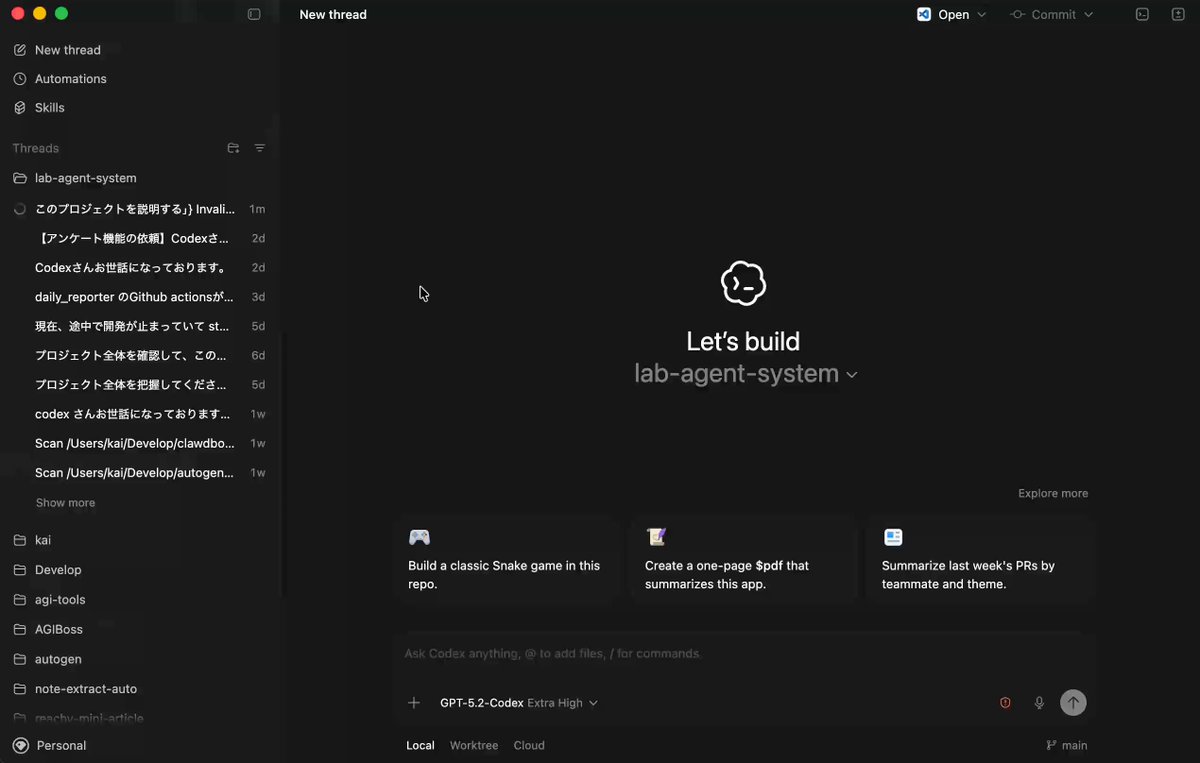Click the game controller icon on Snake card
1200x763 pixels.
pos(419,537)
